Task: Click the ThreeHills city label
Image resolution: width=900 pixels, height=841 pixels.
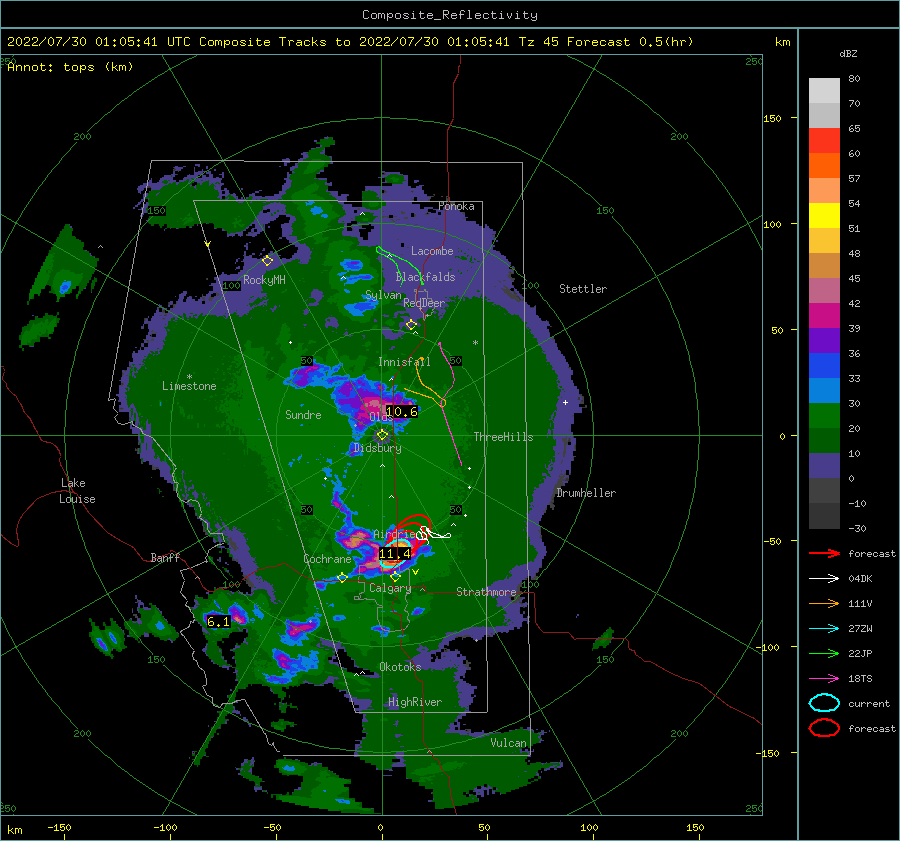Action: pyautogui.click(x=503, y=437)
